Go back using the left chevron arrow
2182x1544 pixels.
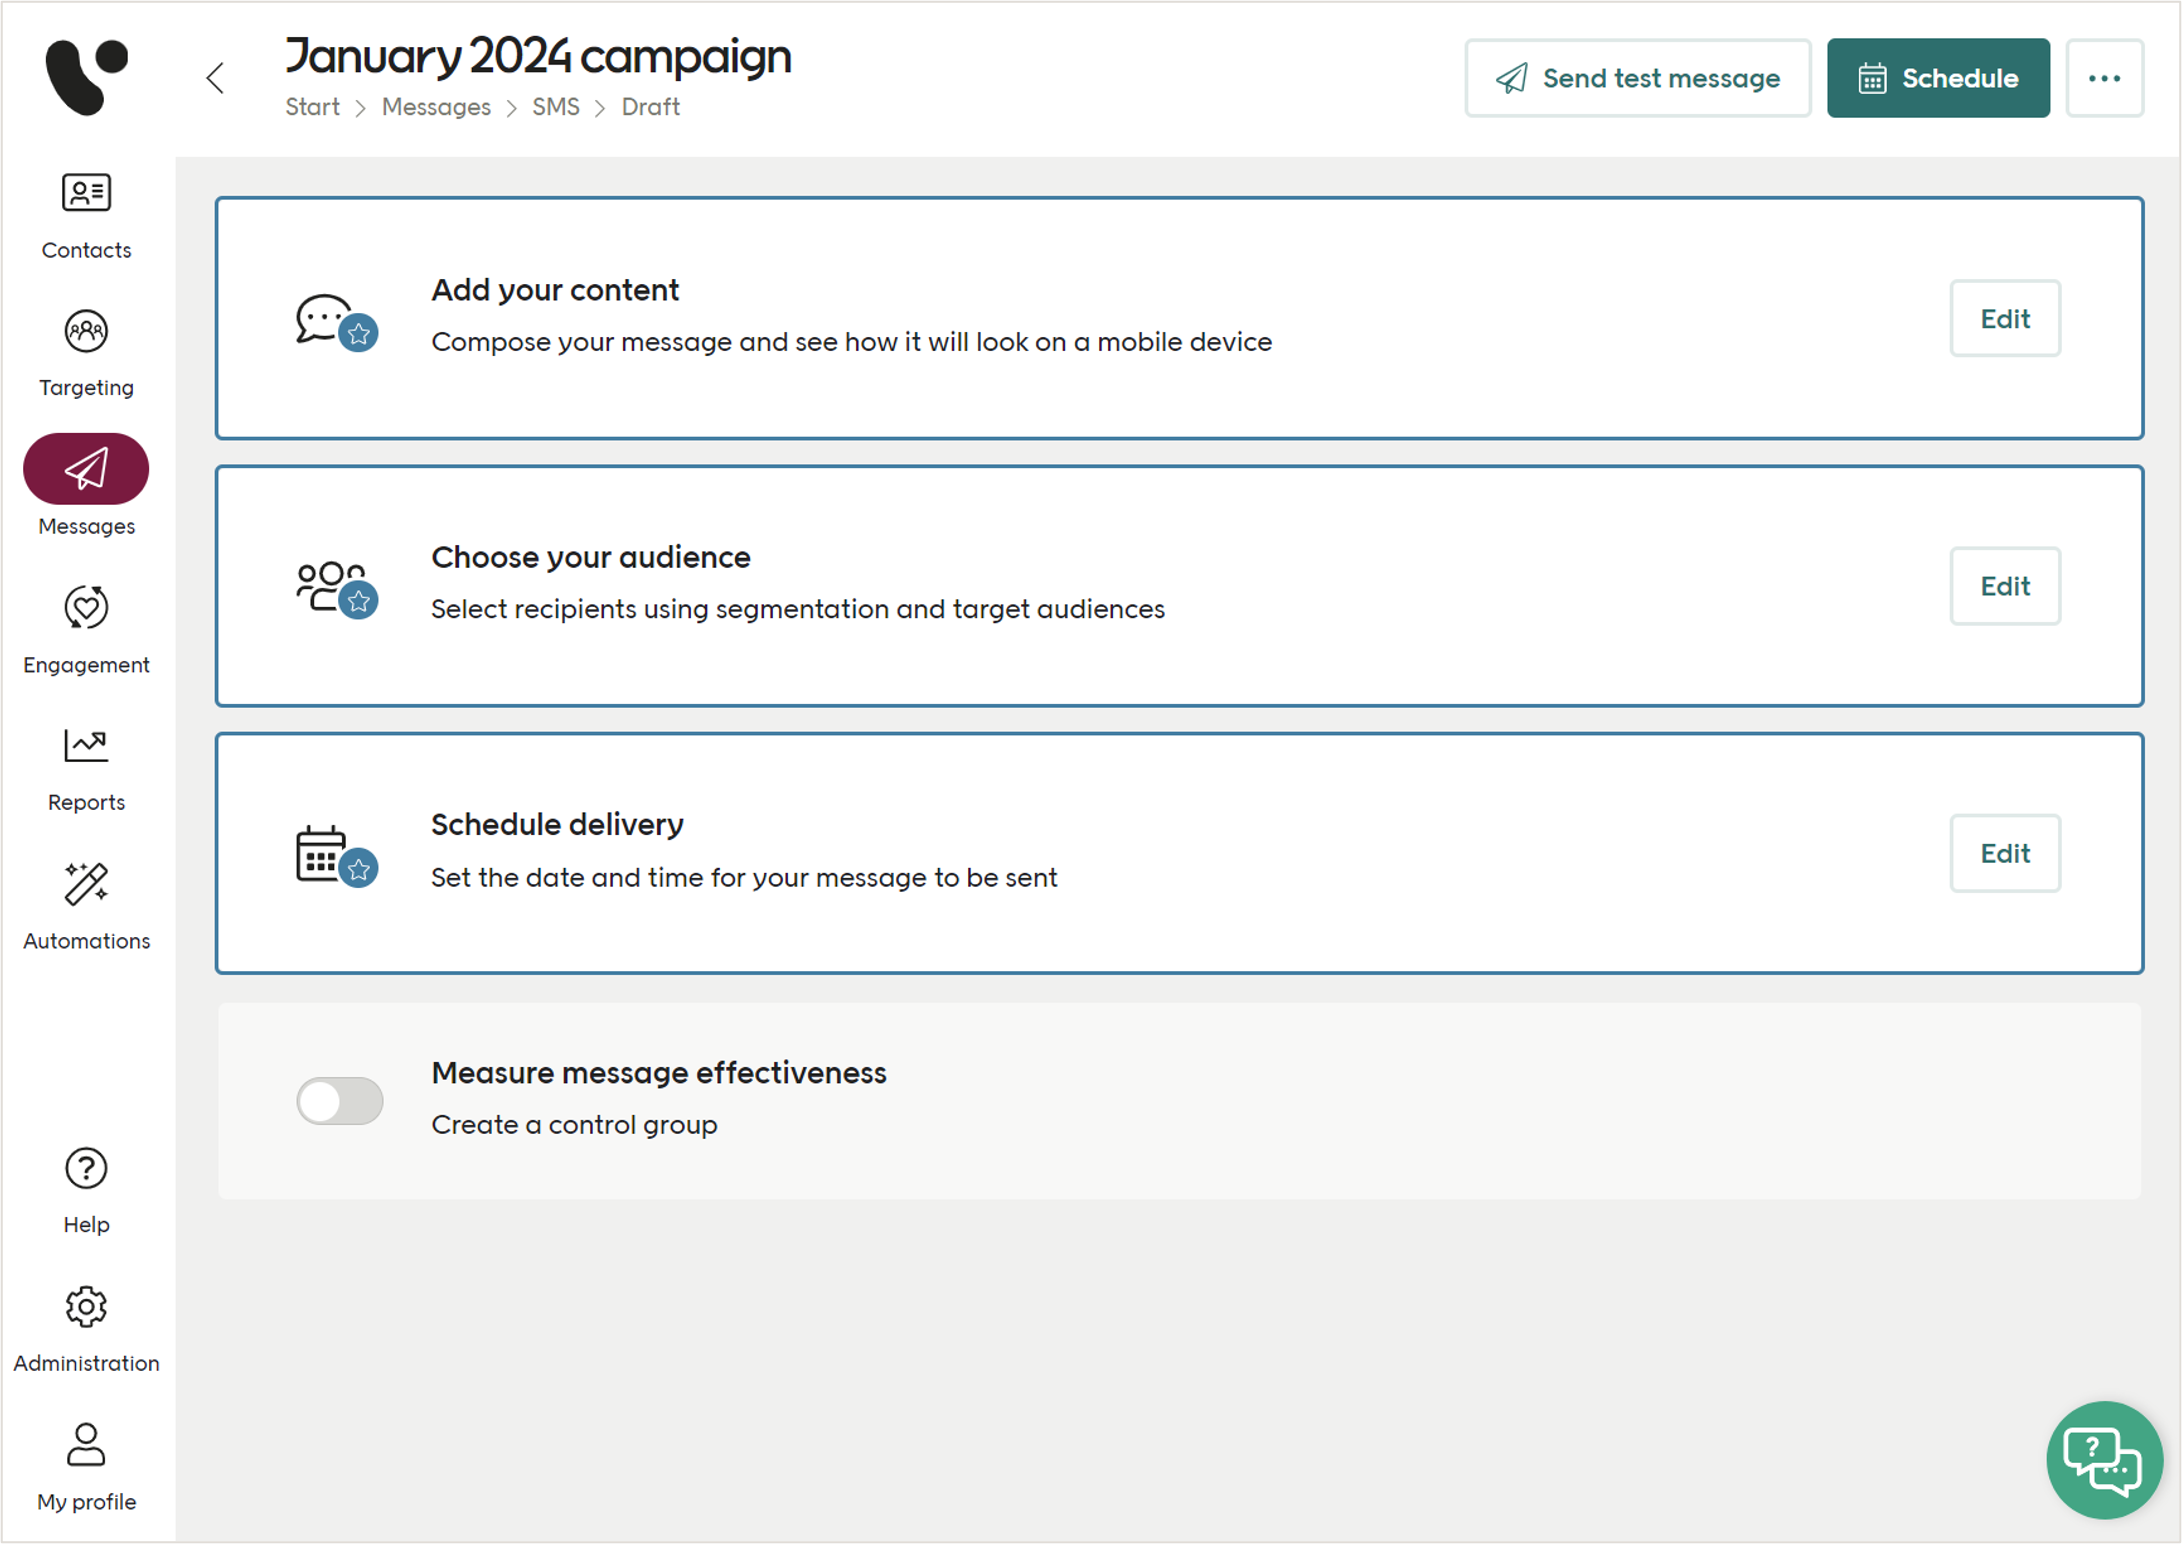[215, 78]
